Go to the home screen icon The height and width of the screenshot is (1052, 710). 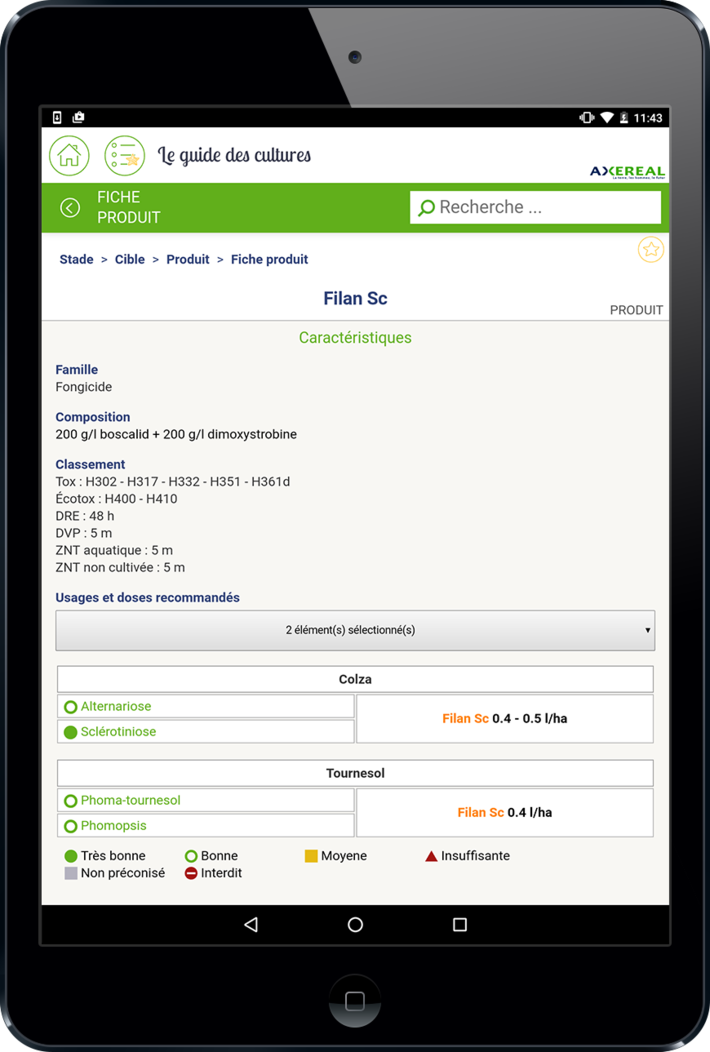[x=69, y=156]
